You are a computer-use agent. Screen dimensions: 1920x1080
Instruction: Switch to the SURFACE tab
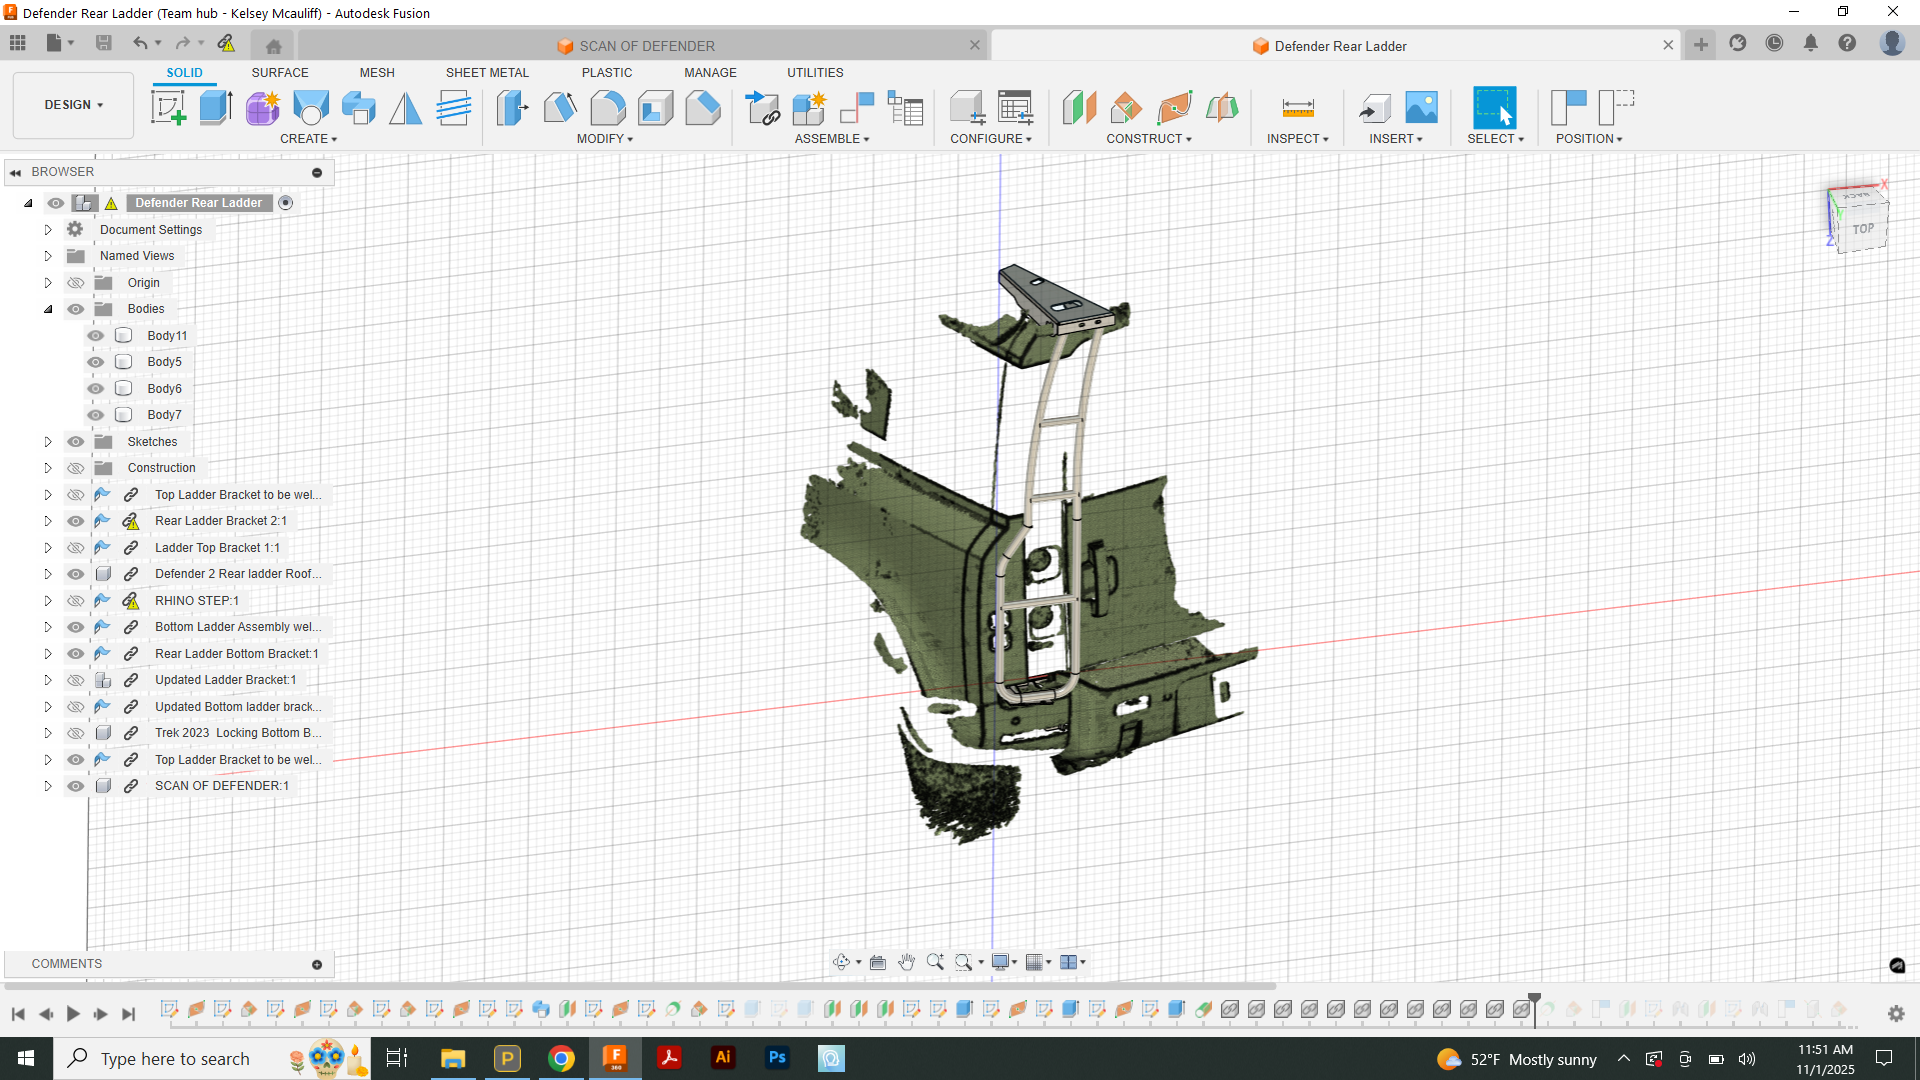279,72
